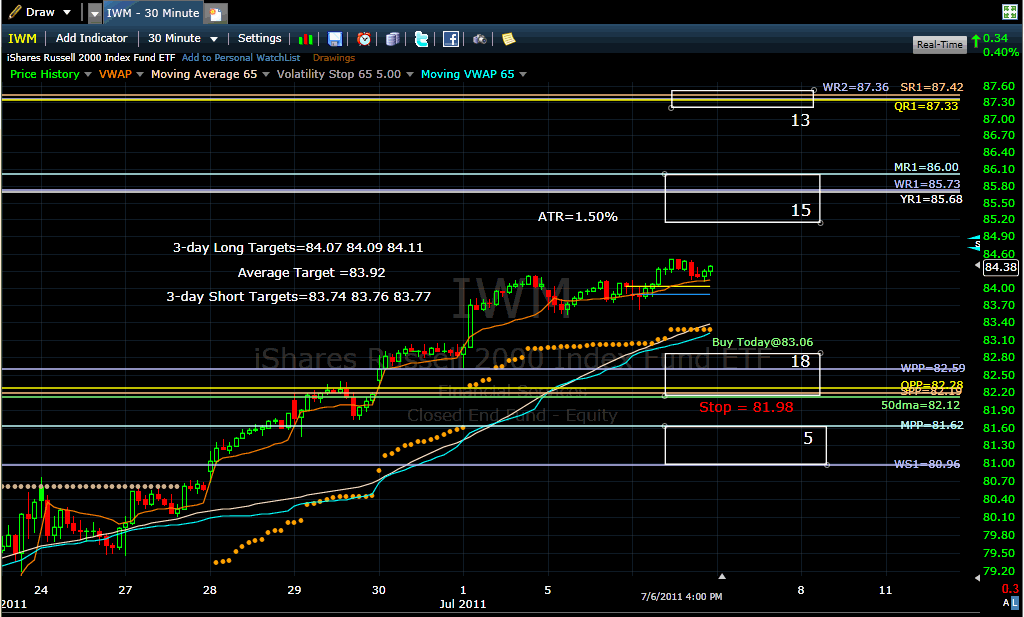This screenshot has width=1024, height=617.
Task: Select the WS1=80.96 support label
Action: (927, 464)
